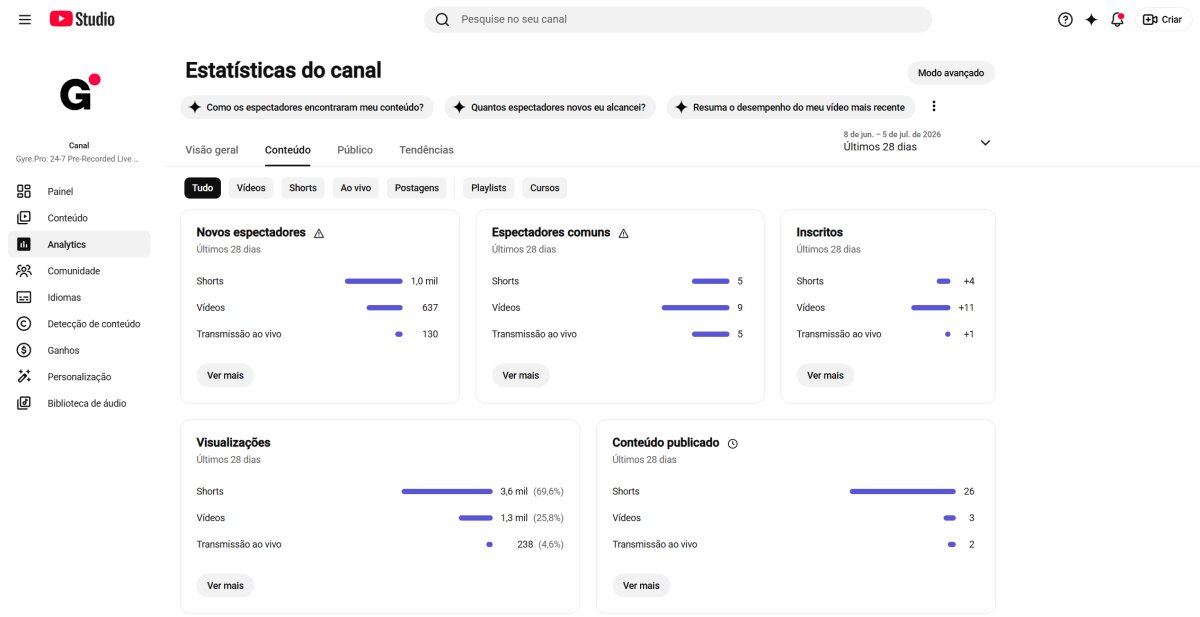
Task: Switch to the Visão geral tab
Action: click(212, 150)
